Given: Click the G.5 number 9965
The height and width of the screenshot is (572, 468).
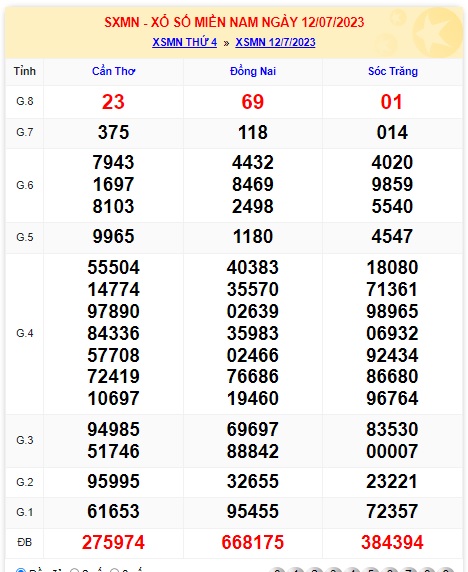Looking at the screenshot, I should (113, 236).
